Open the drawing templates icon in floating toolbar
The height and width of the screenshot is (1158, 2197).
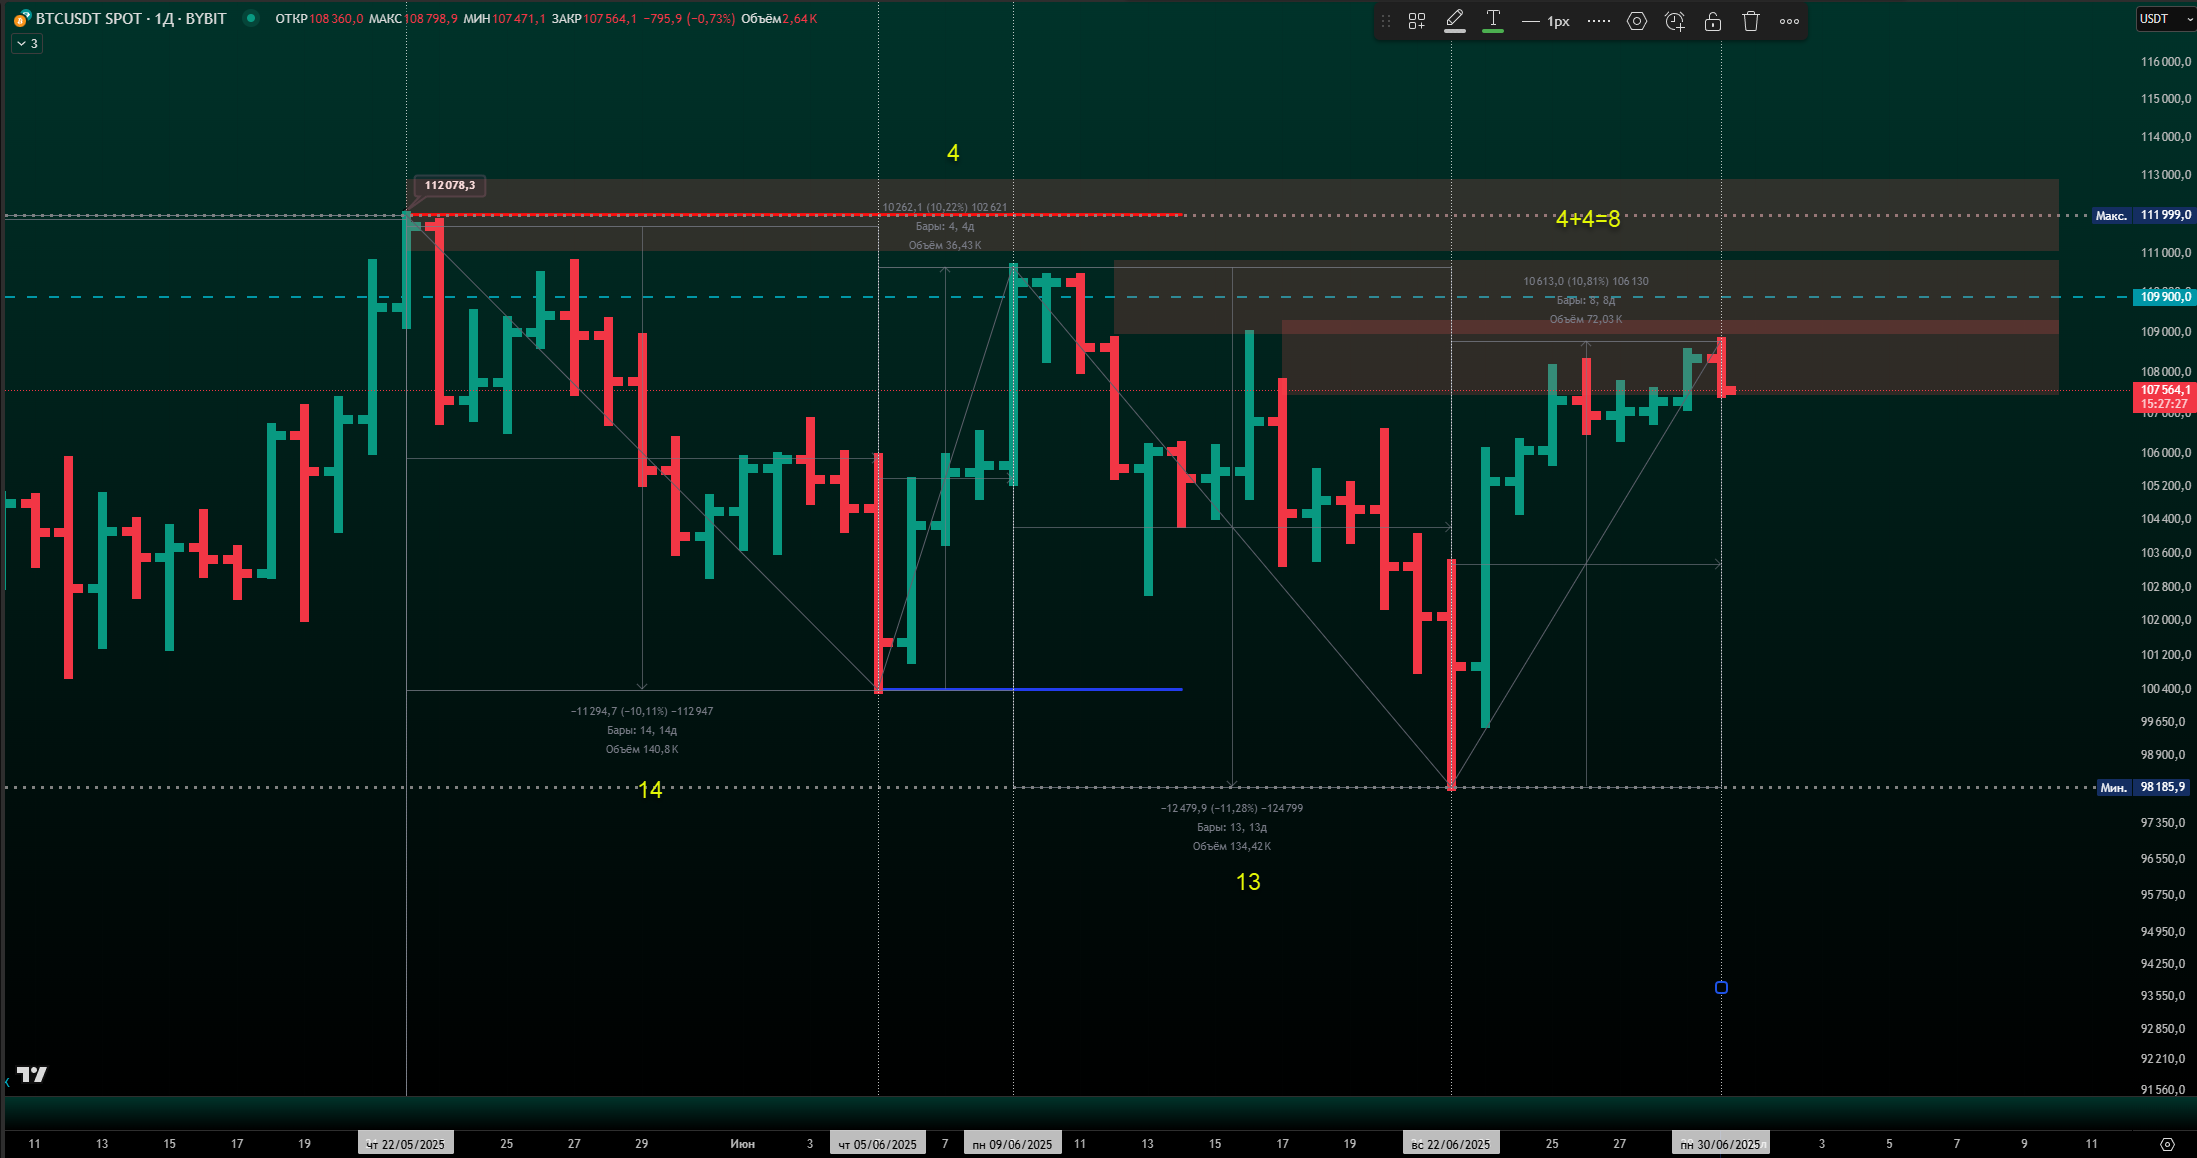coord(1417,21)
